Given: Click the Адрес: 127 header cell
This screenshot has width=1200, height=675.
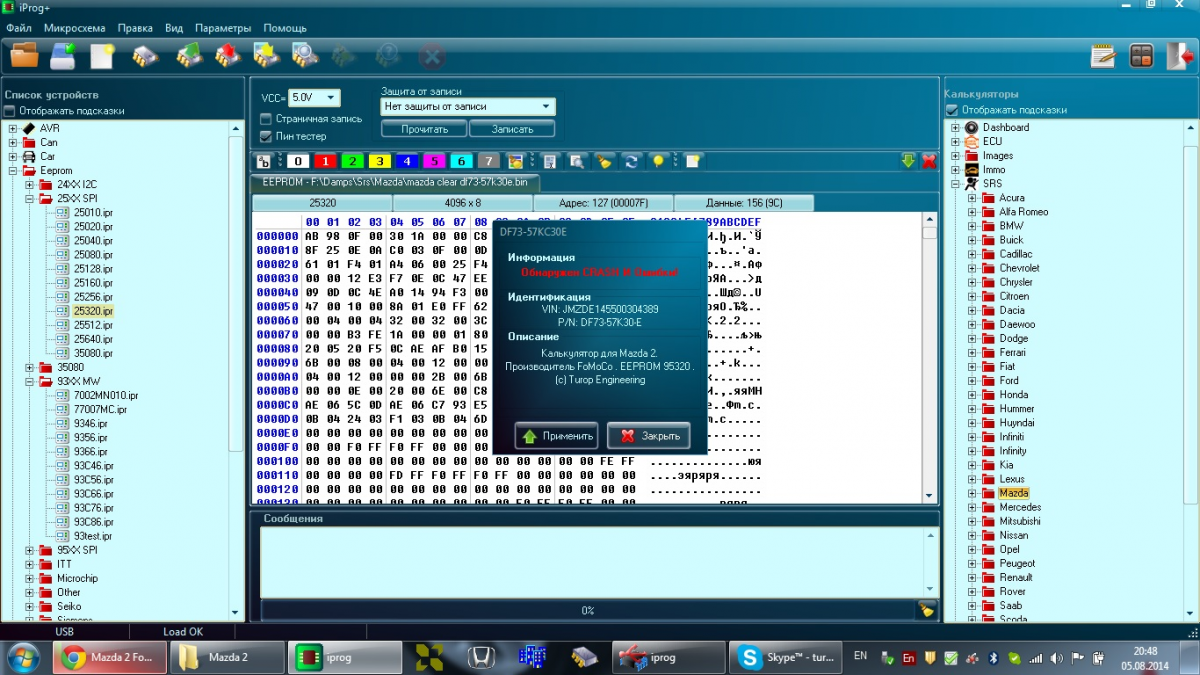Looking at the screenshot, I should (x=603, y=203).
